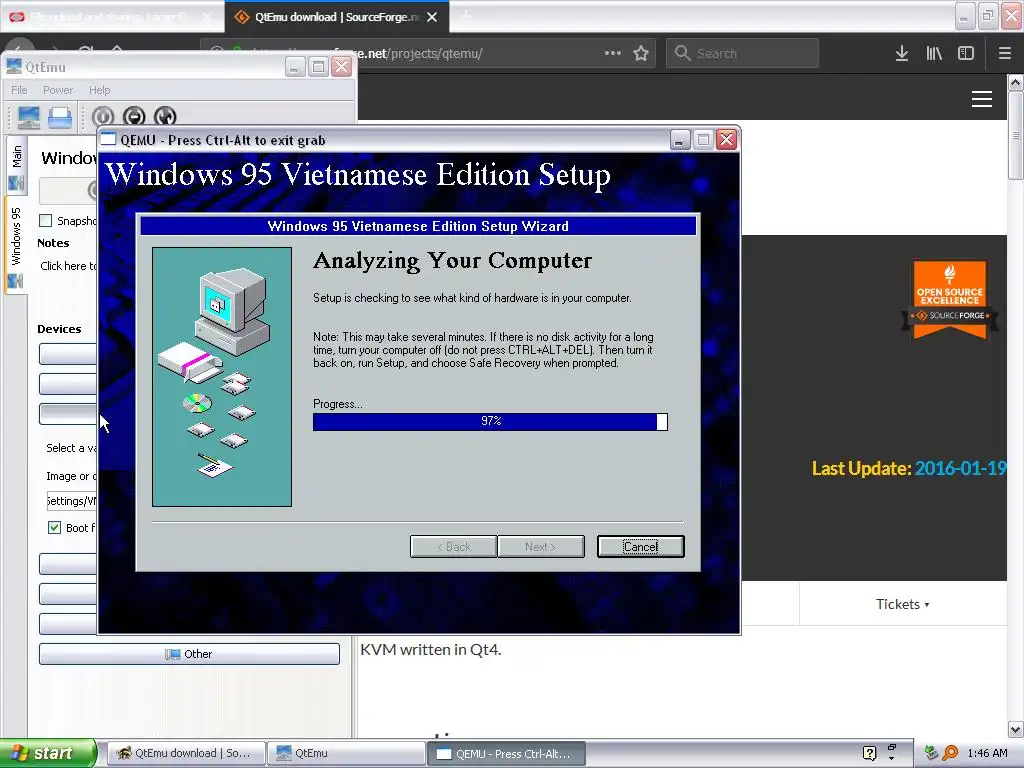Click the restart machine icon in QtEmu toolbar
Viewport: 1024px width, 768px height.
click(165, 117)
